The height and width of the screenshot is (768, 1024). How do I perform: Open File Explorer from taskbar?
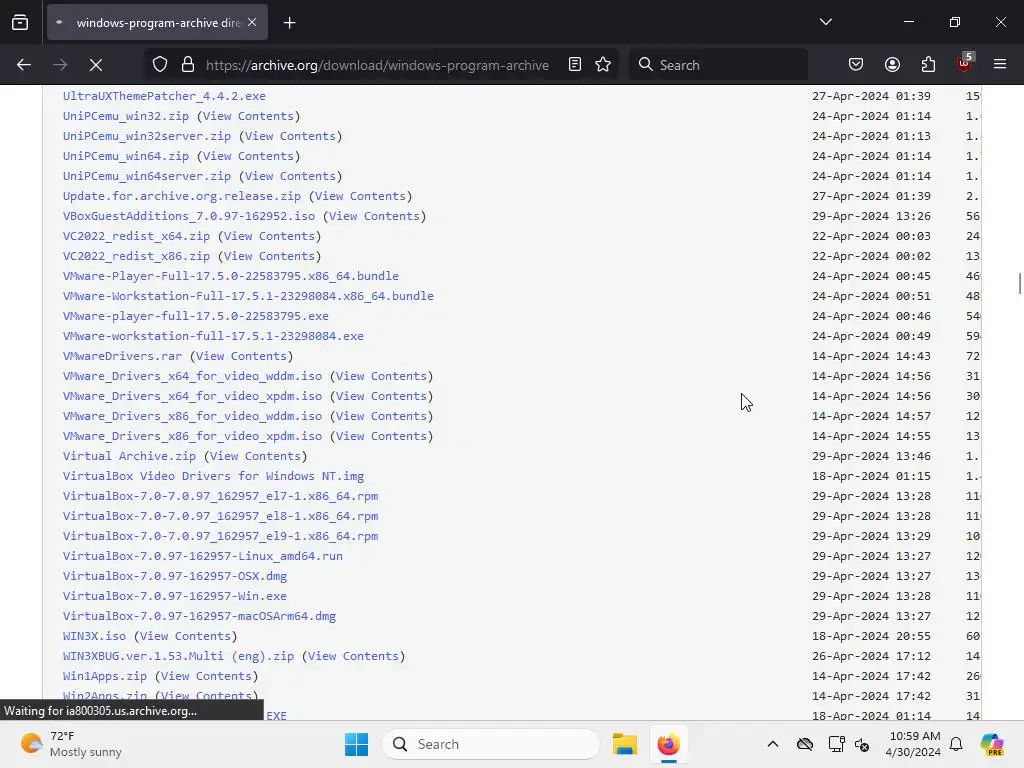(x=624, y=744)
